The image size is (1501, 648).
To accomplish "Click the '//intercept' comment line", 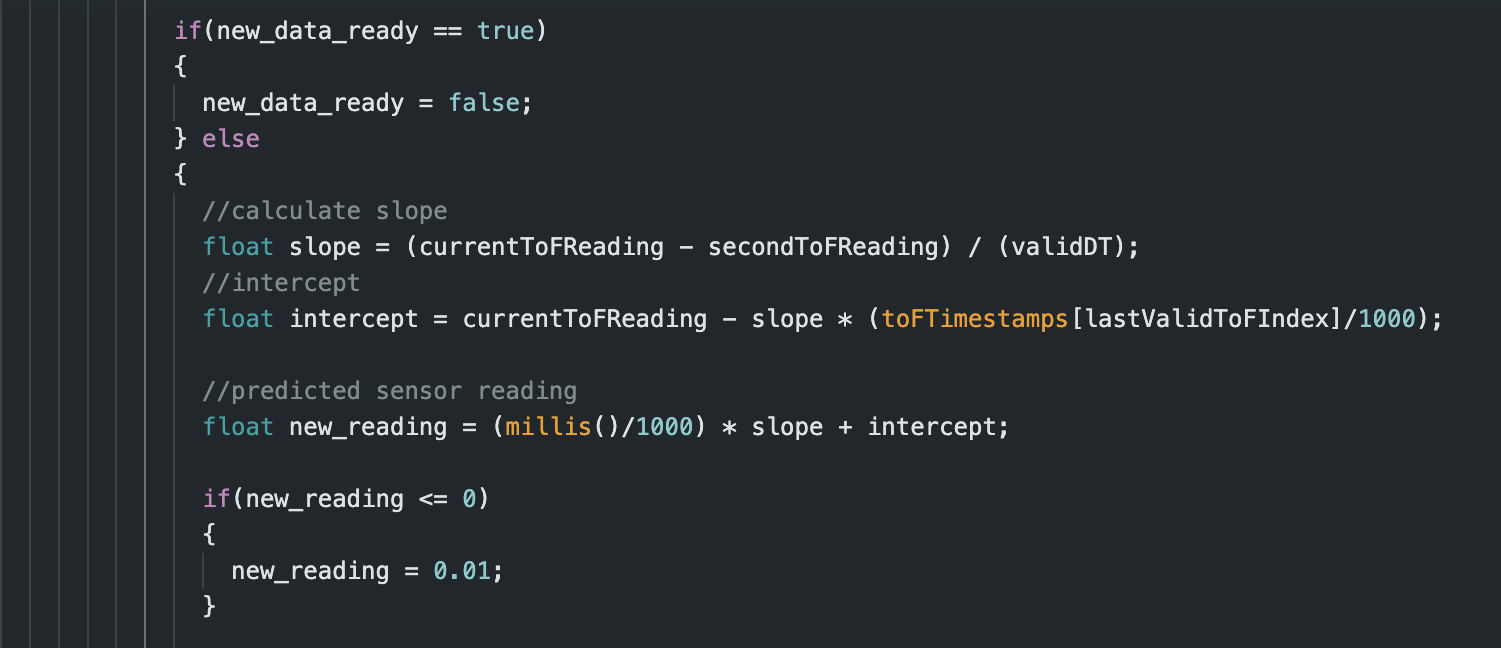I will [x=281, y=283].
